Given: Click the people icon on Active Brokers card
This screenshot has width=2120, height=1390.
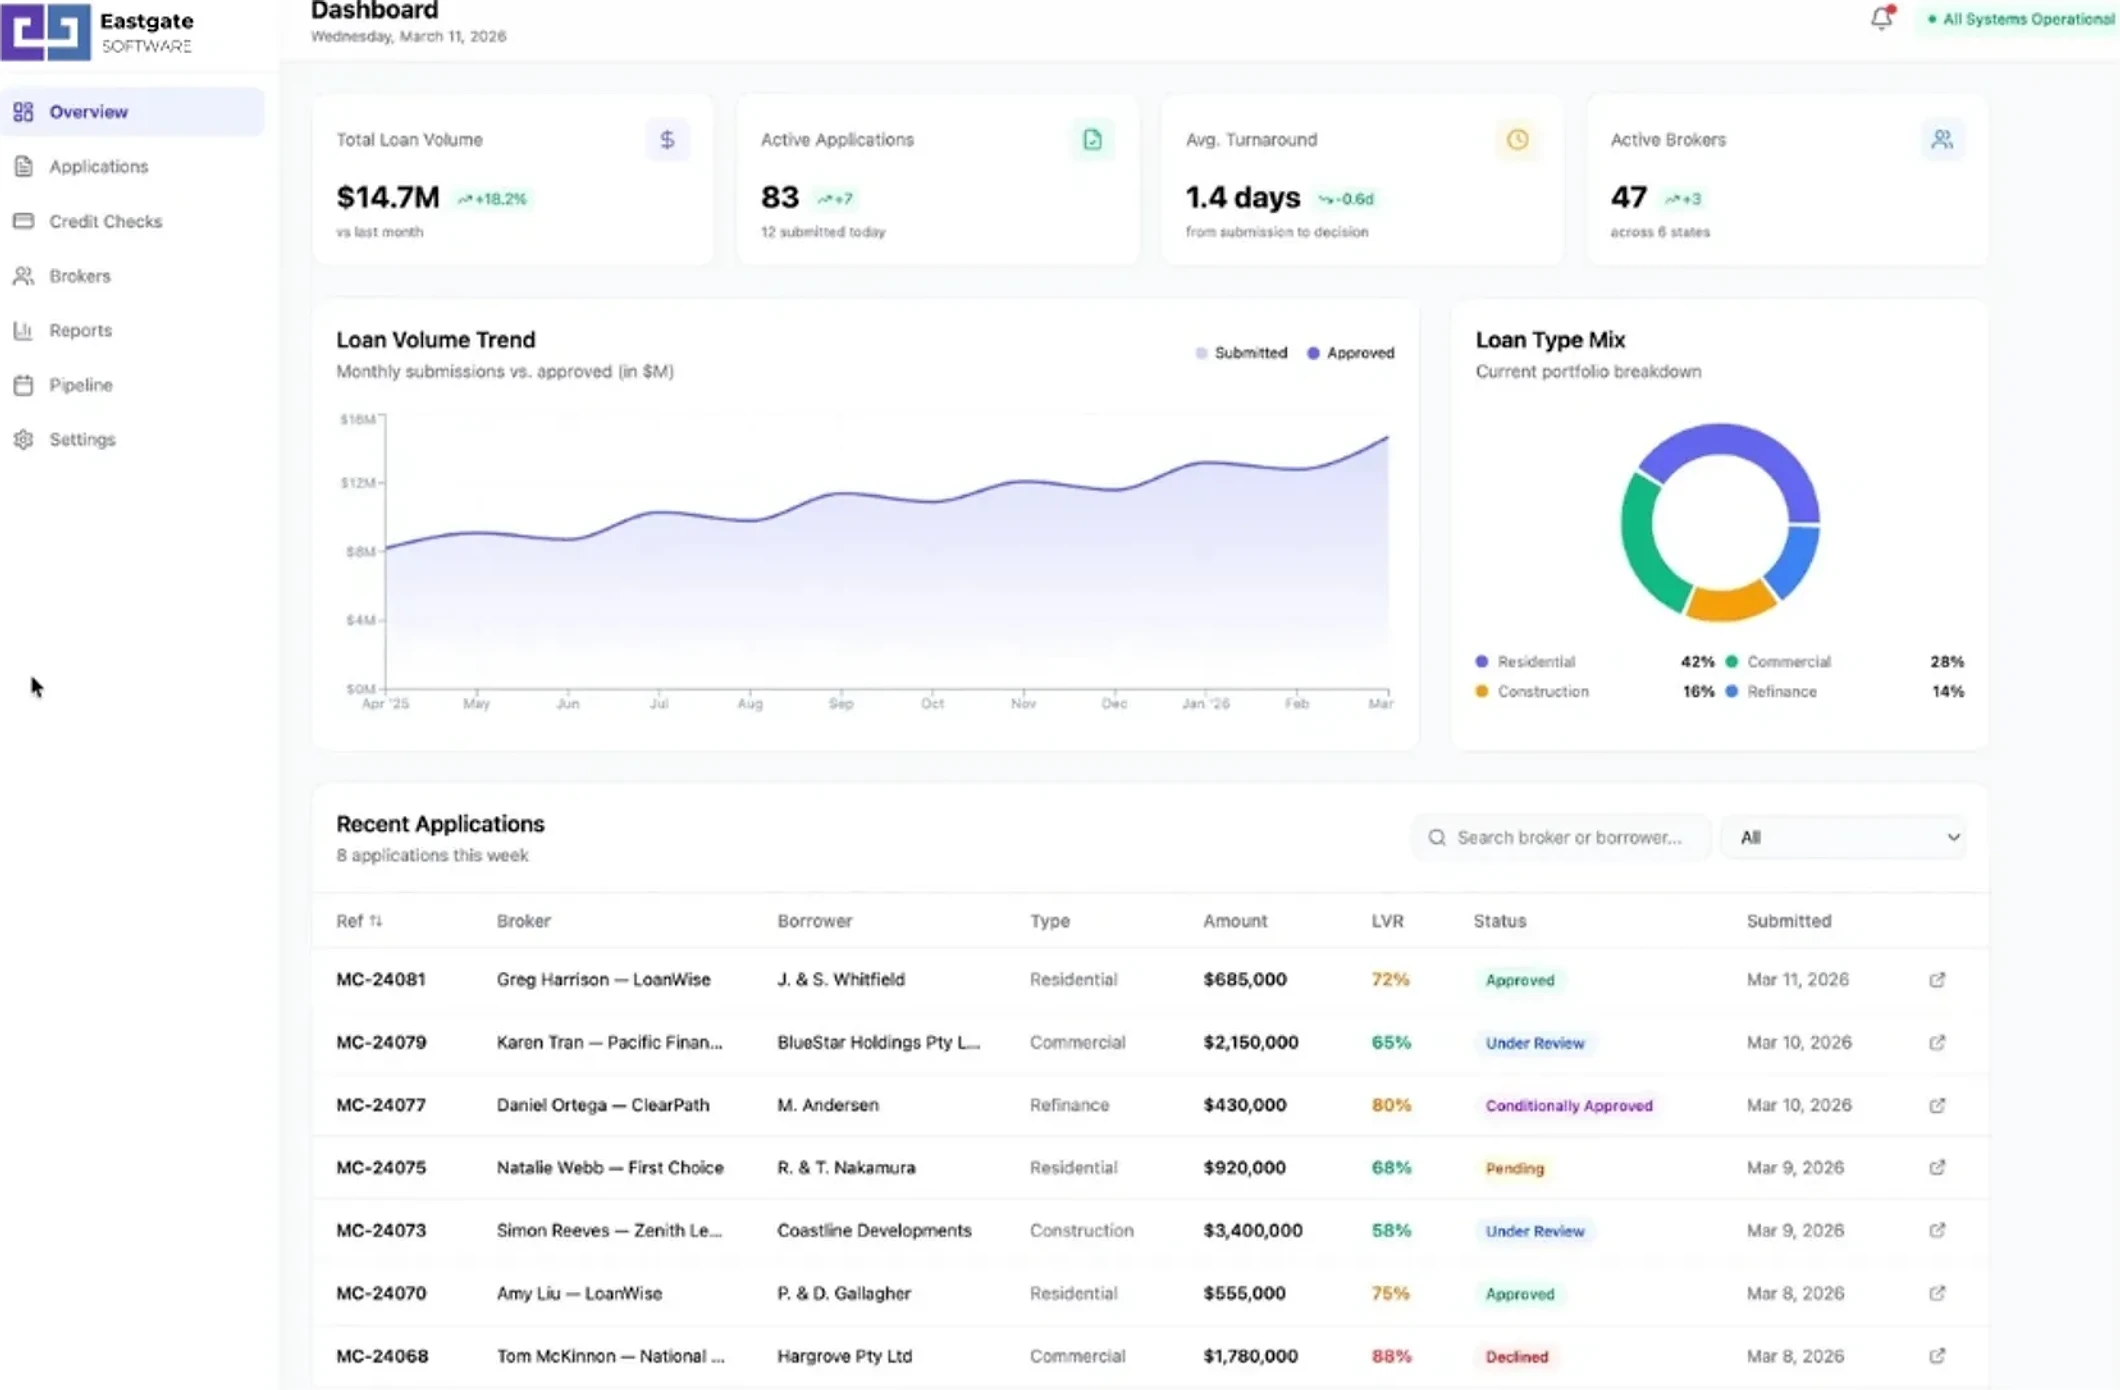Looking at the screenshot, I should [1942, 140].
